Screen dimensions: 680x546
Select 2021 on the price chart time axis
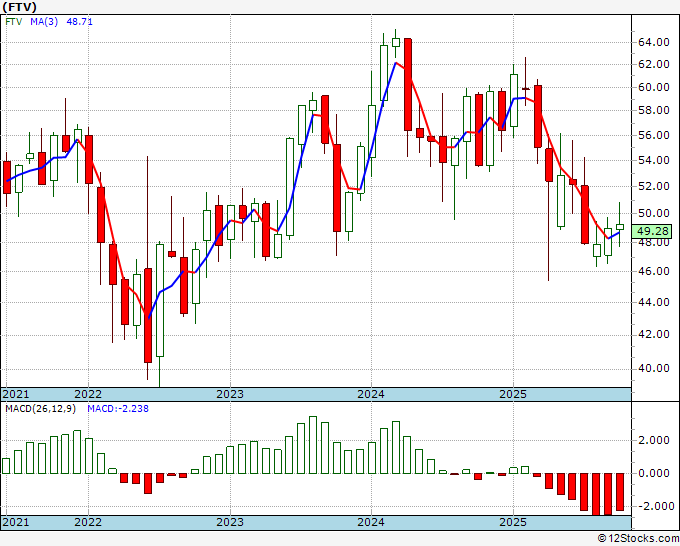pos(16,395)
